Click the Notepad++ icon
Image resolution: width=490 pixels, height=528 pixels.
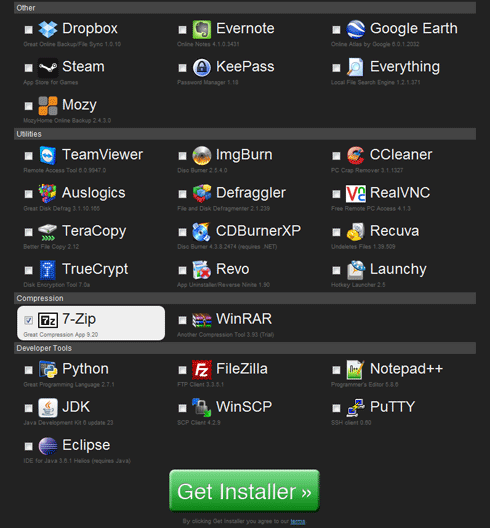[355, 370]
